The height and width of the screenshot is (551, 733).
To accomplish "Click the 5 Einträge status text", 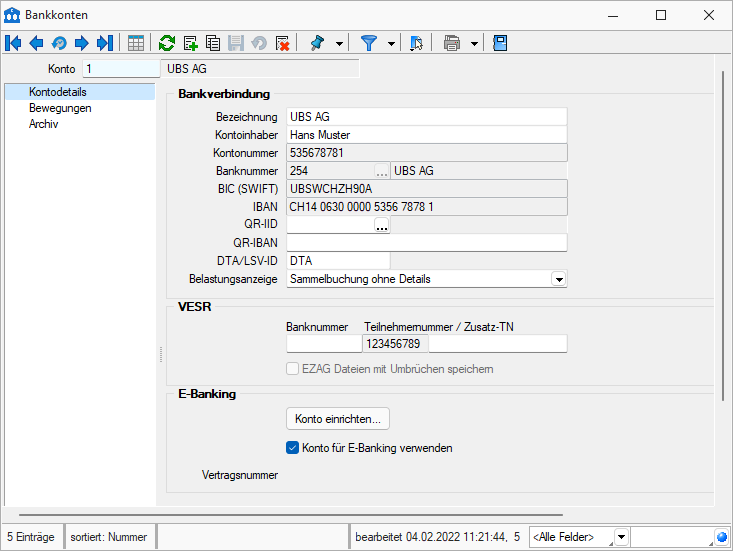I will 31,537.
